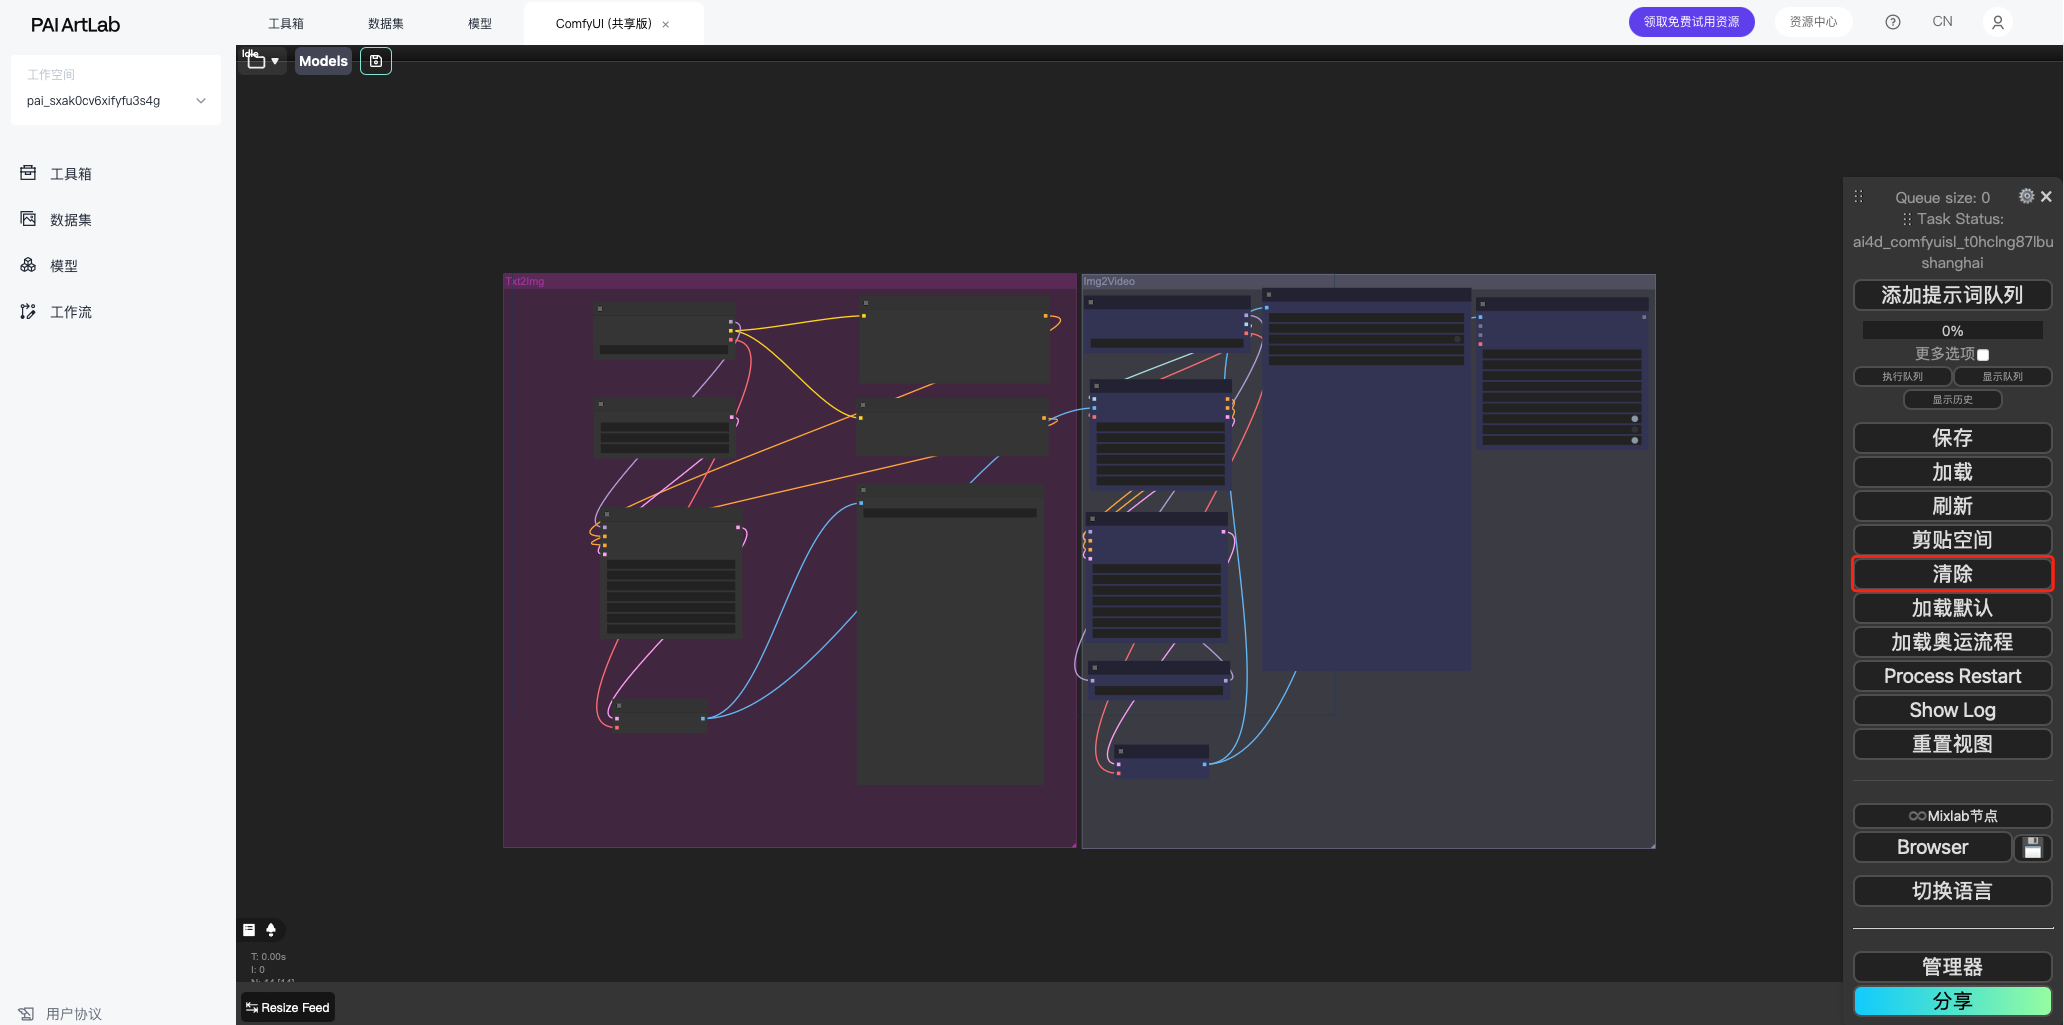Open the workflow folder icon menu
Screen dimensions: 2064x1025
pos(262,61)
